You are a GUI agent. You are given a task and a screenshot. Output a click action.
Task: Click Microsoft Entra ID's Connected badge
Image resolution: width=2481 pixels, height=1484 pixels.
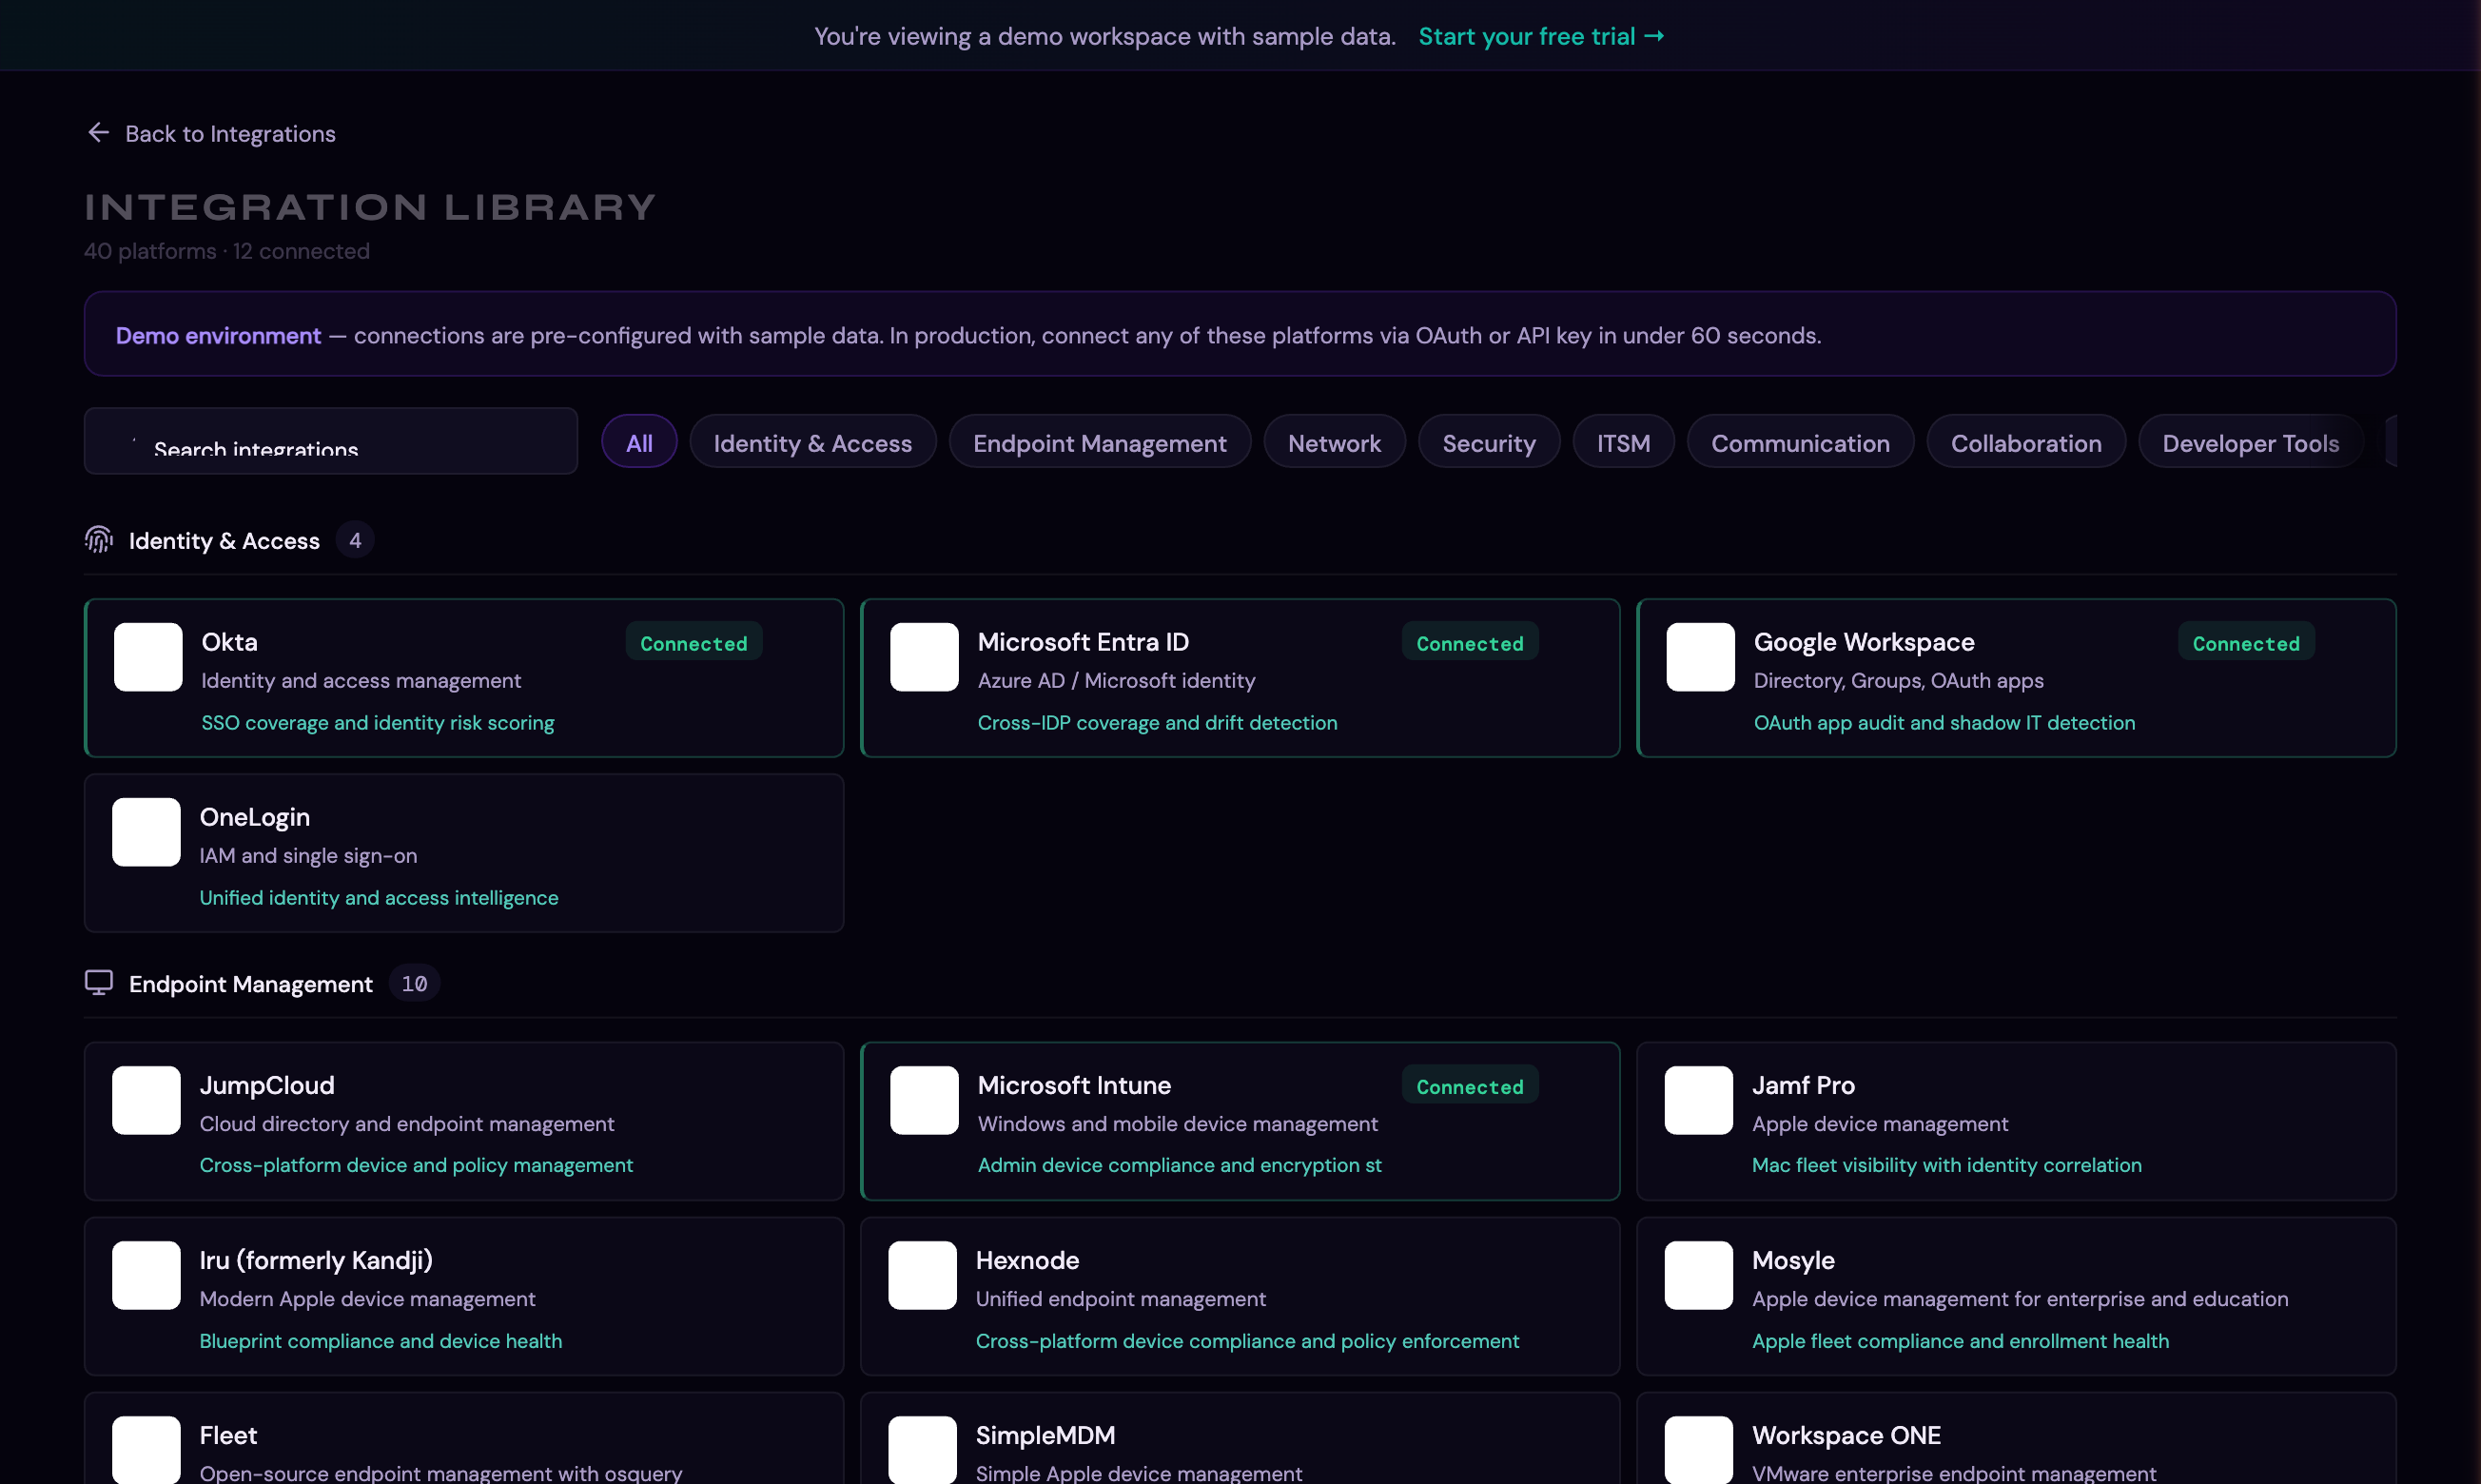pyautogui.click(x=1470, y=643)
